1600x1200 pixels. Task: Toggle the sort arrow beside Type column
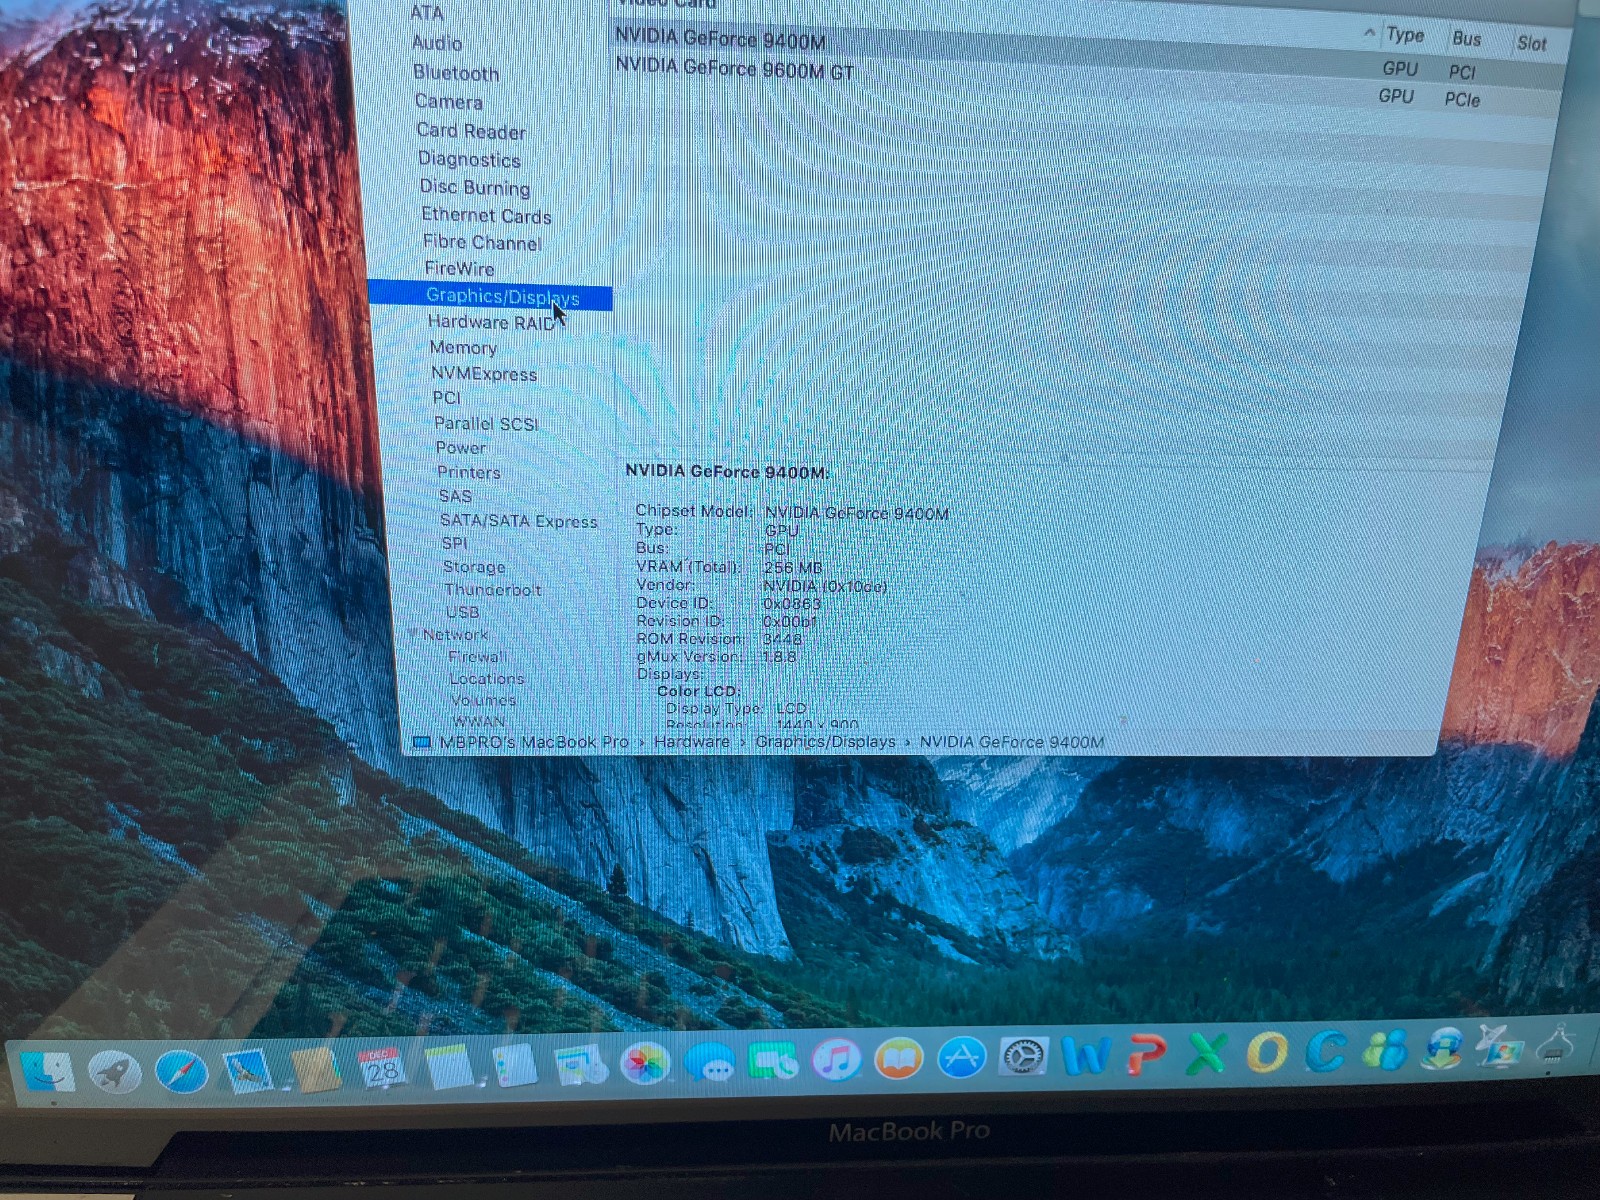(x=1369, y=33)
